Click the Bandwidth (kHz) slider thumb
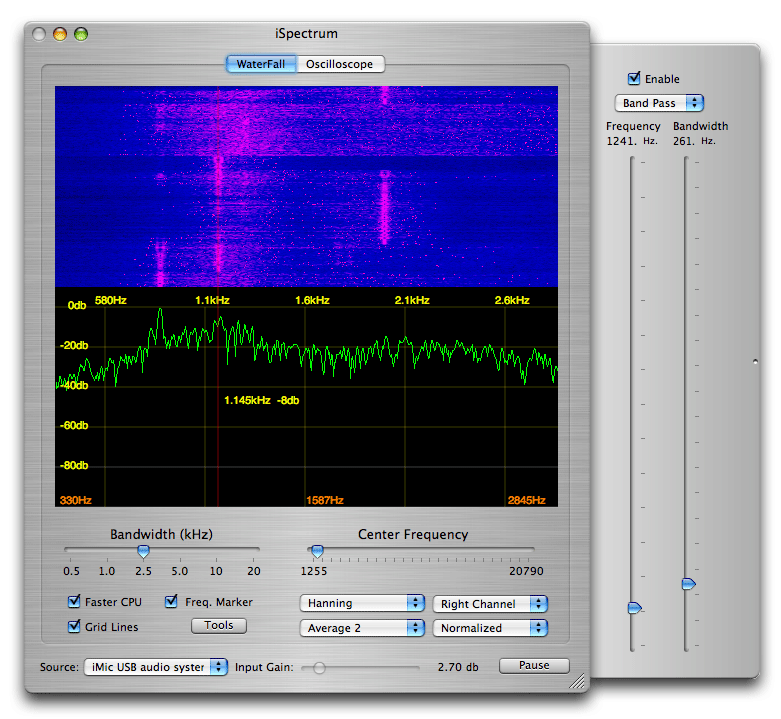The image size is (781, 719). coord(143,551)
